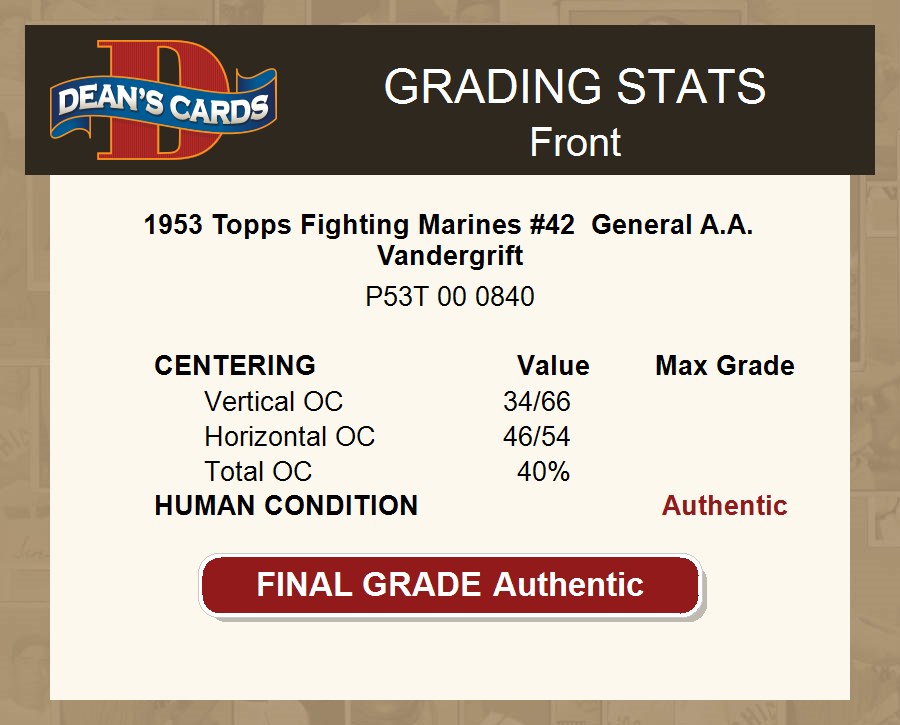
Task: Click the CENTERING section label
Action: point(235,366)
